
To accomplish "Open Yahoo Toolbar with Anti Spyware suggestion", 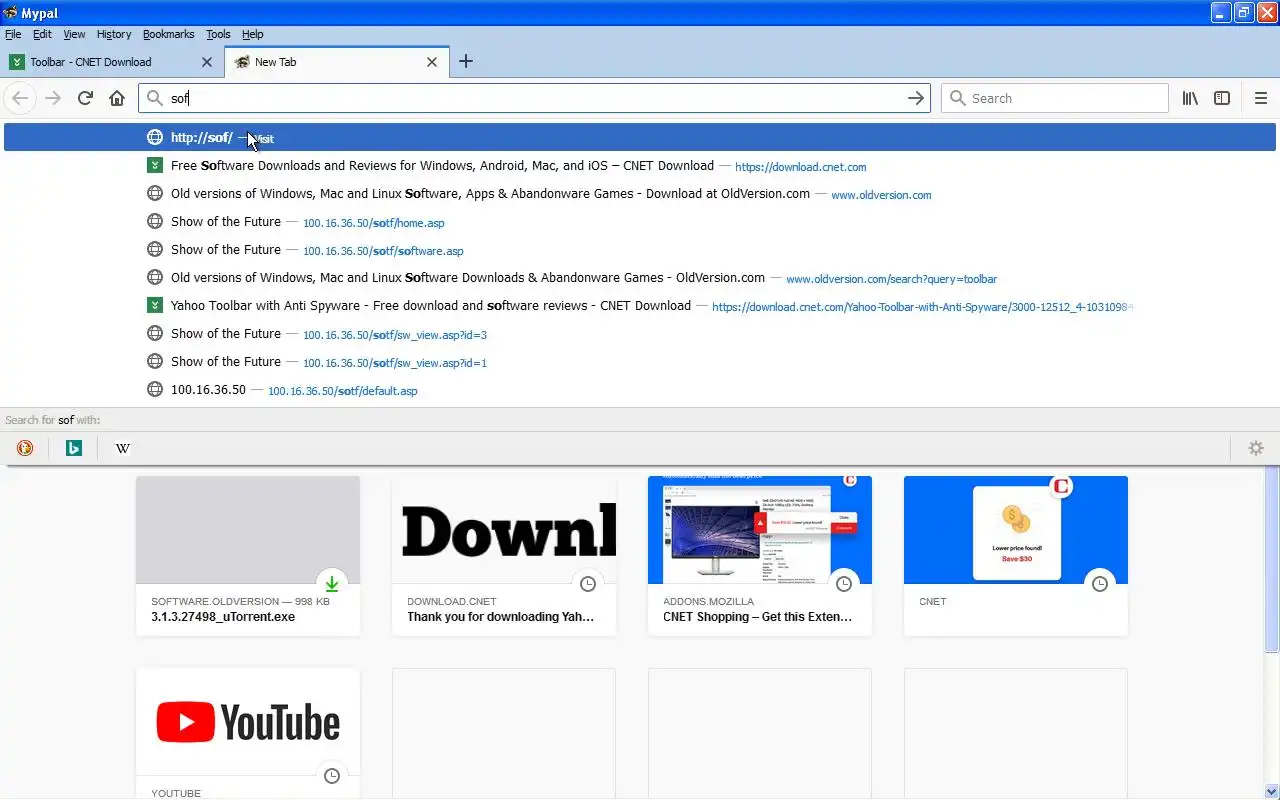I will pos(640,306).
